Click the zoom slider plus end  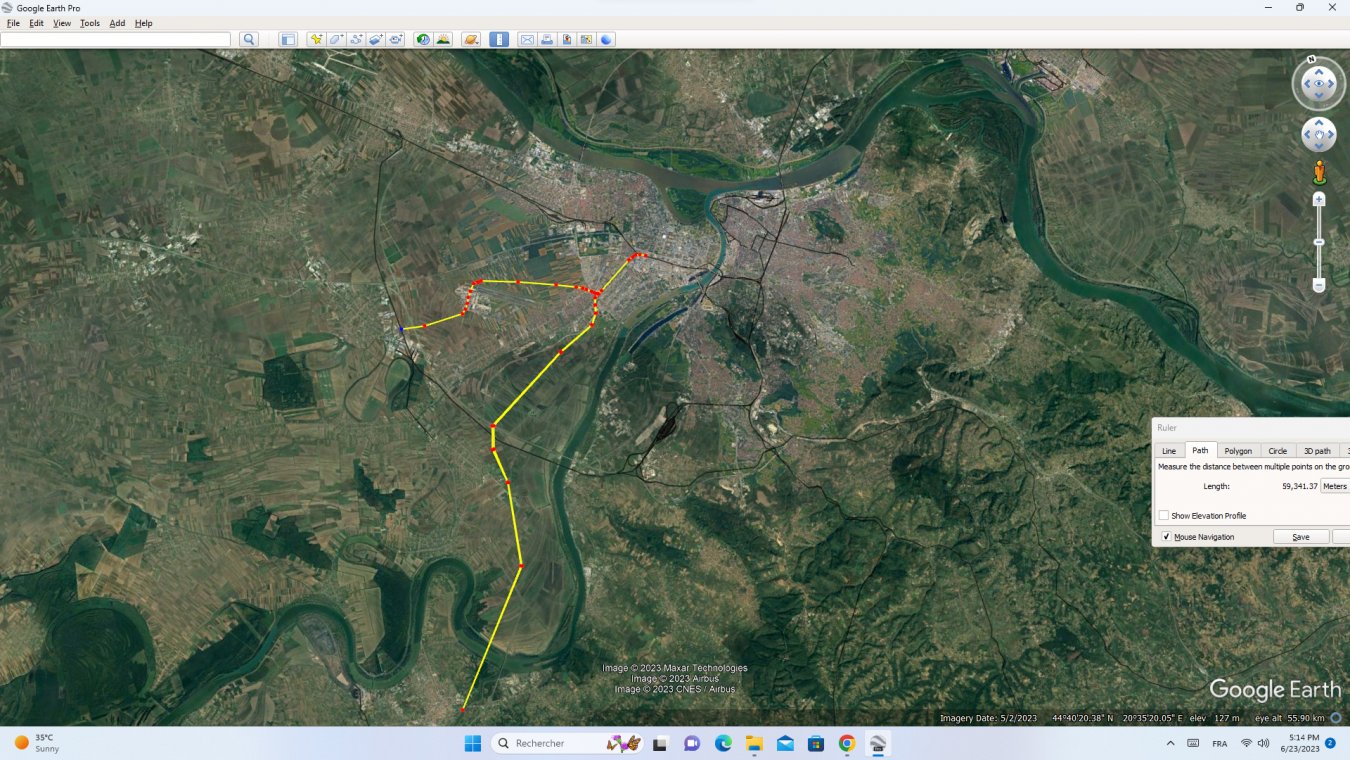click(x=1319, y=200)
